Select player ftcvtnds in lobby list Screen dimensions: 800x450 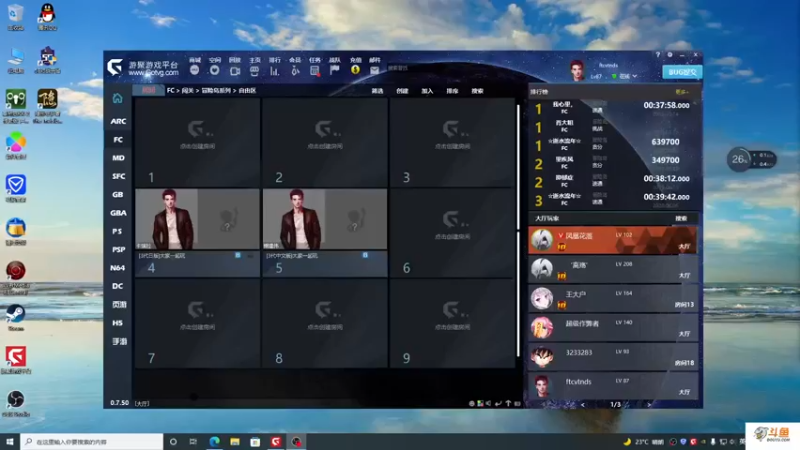pyautogui.click(x=613, y=385)
